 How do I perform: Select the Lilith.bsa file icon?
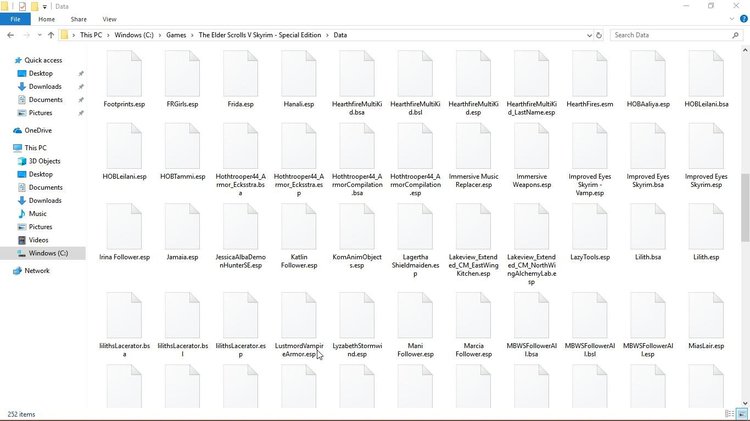[648, 227]
